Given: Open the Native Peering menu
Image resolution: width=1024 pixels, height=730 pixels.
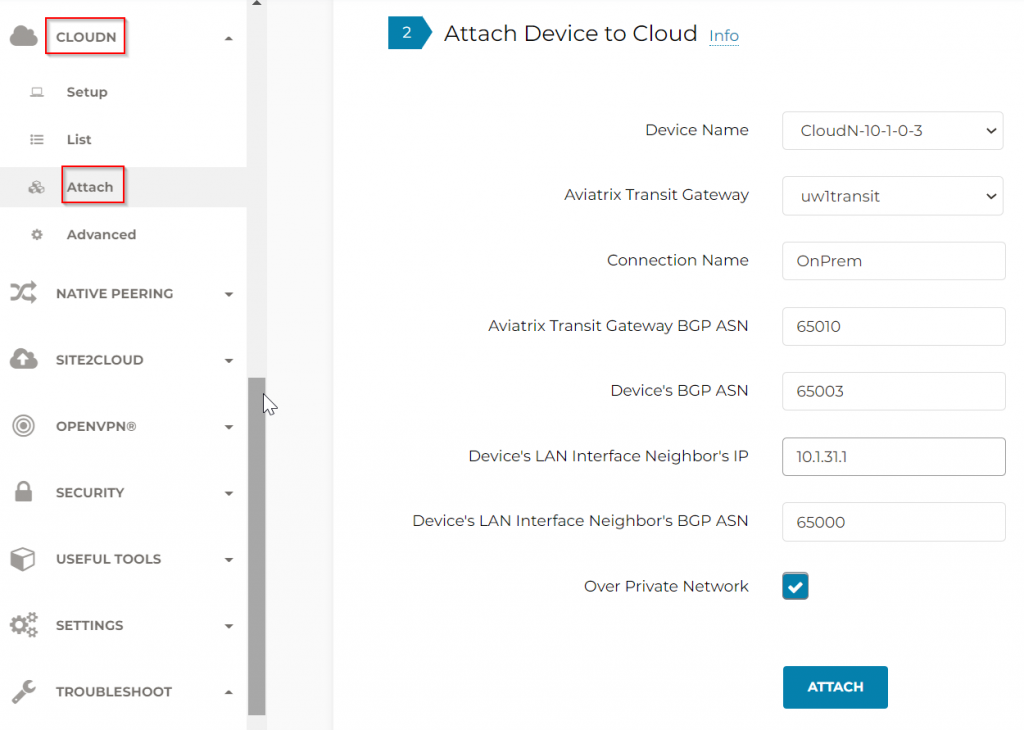Looking at the screenshot, I should (114, 294).
